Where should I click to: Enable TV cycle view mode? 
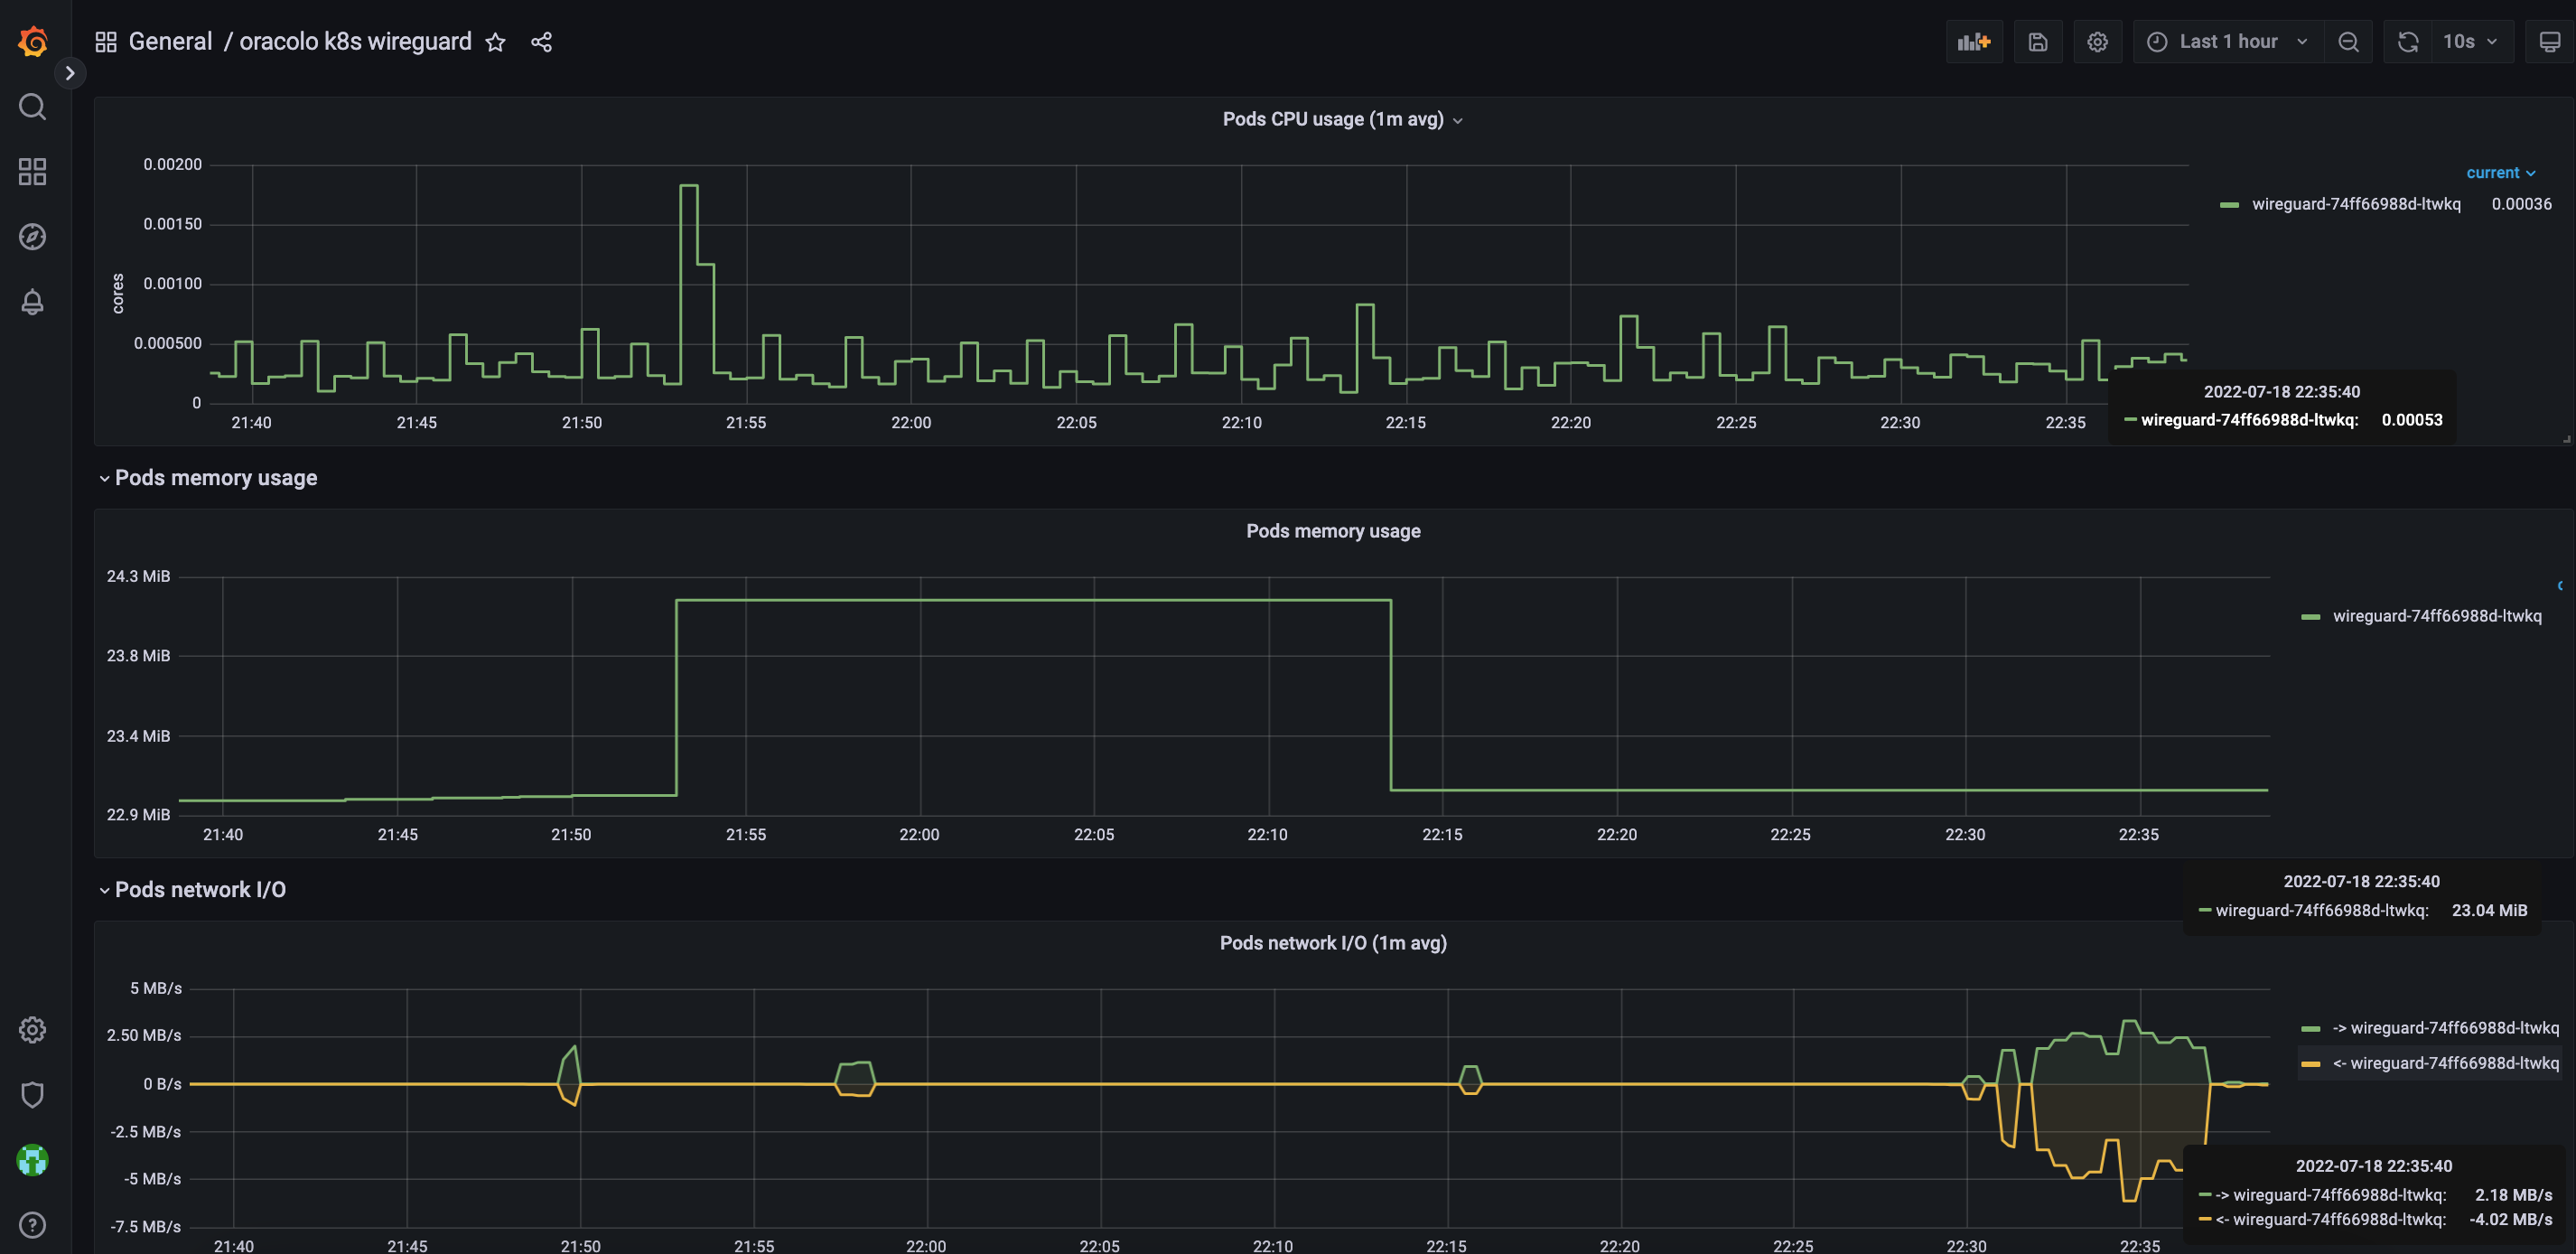tap(2552, 41)
